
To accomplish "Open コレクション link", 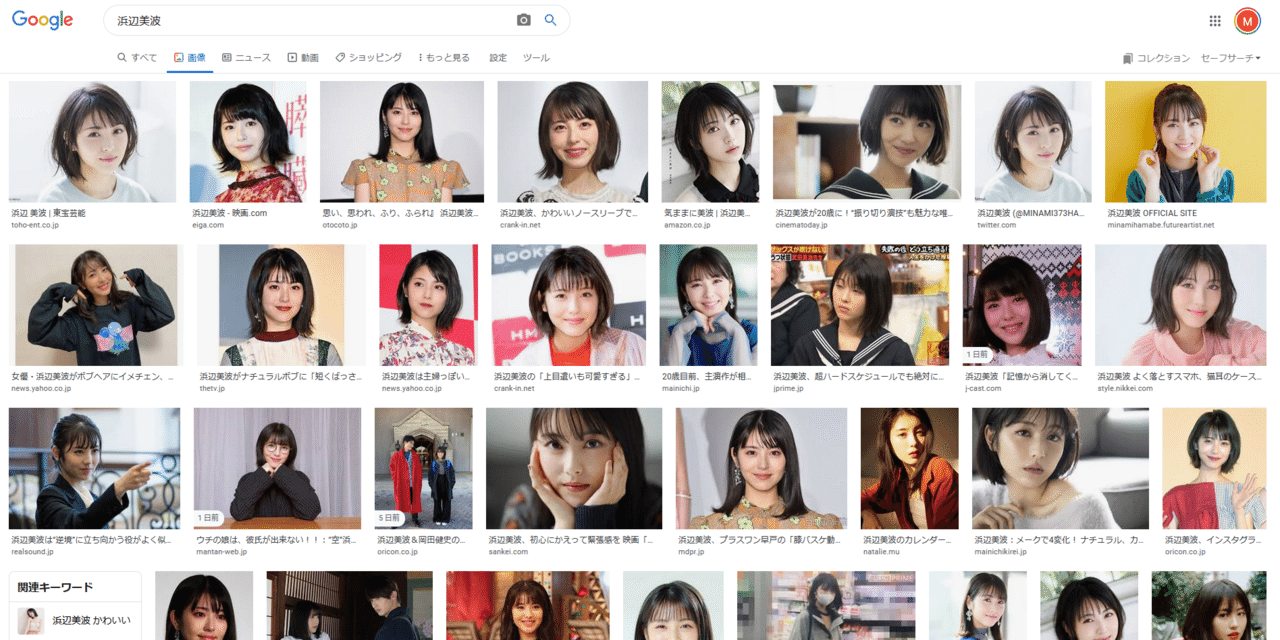I will click(x=1156, y=58).
